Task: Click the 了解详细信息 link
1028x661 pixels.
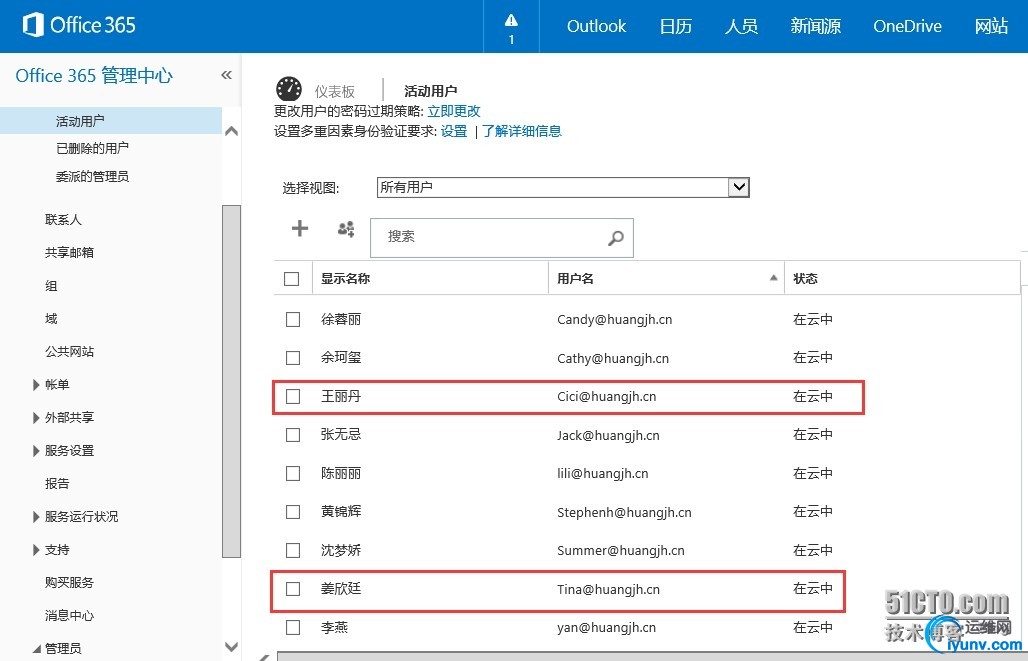Action: pyautogui.click(x=522, y=131)
